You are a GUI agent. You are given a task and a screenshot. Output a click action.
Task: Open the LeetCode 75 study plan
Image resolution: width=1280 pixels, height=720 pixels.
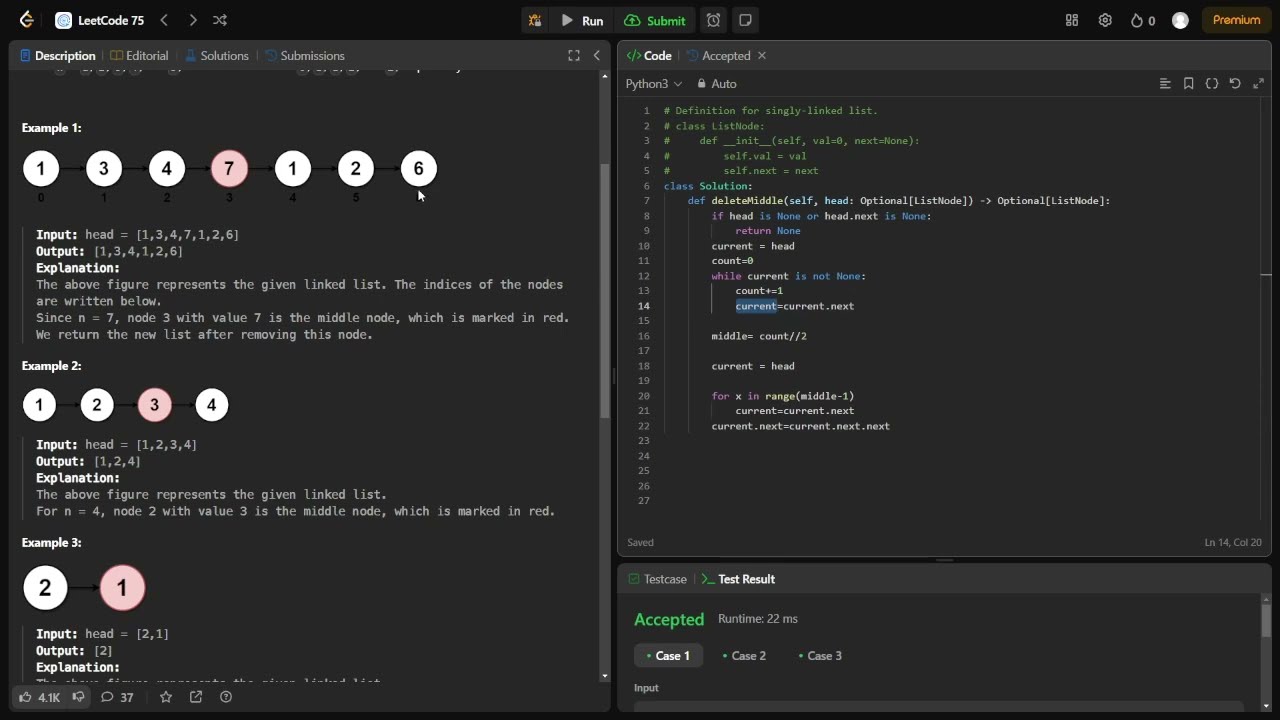pyautogui.click(x=99, y=20)
